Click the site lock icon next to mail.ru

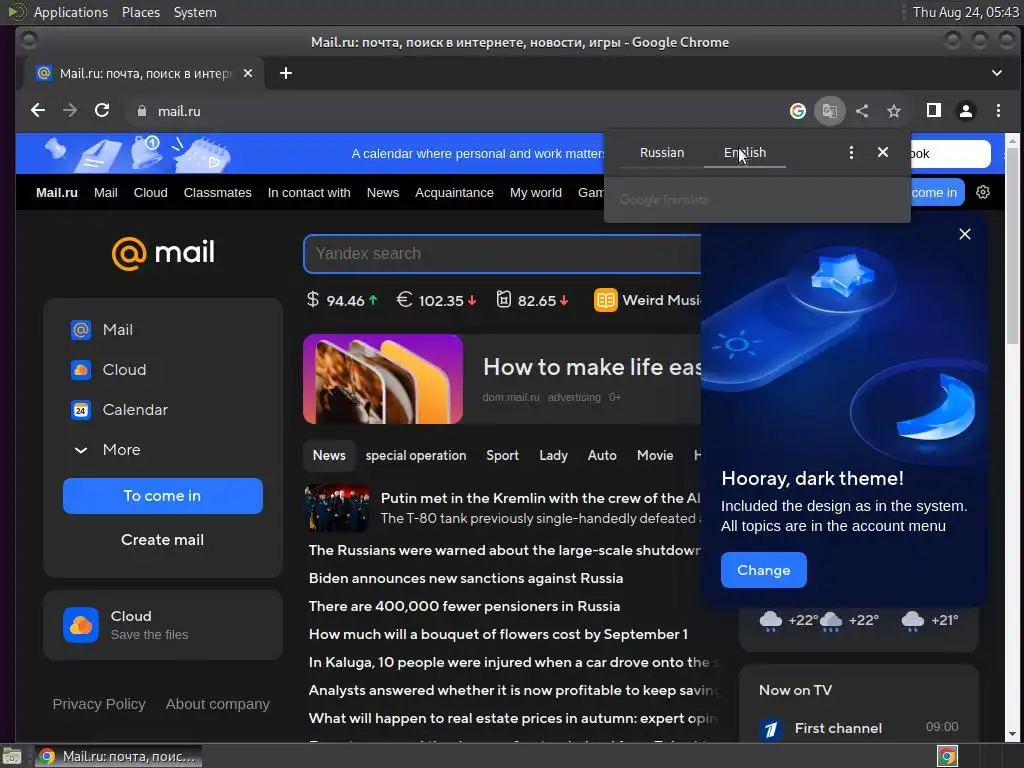(x=142, y=111)
